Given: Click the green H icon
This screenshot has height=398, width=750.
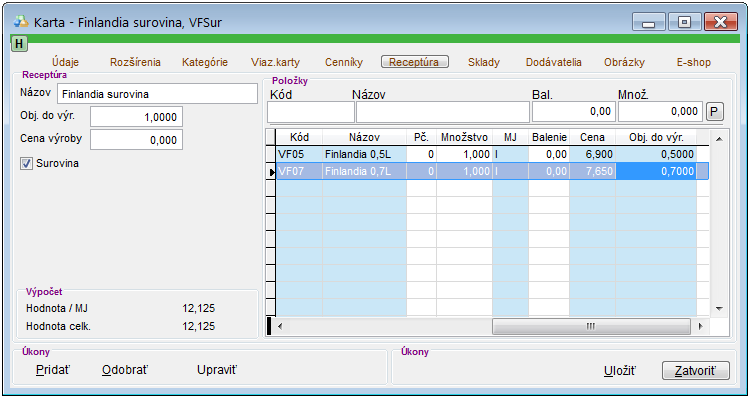Looking at the screenshot, I should point(19,44).
